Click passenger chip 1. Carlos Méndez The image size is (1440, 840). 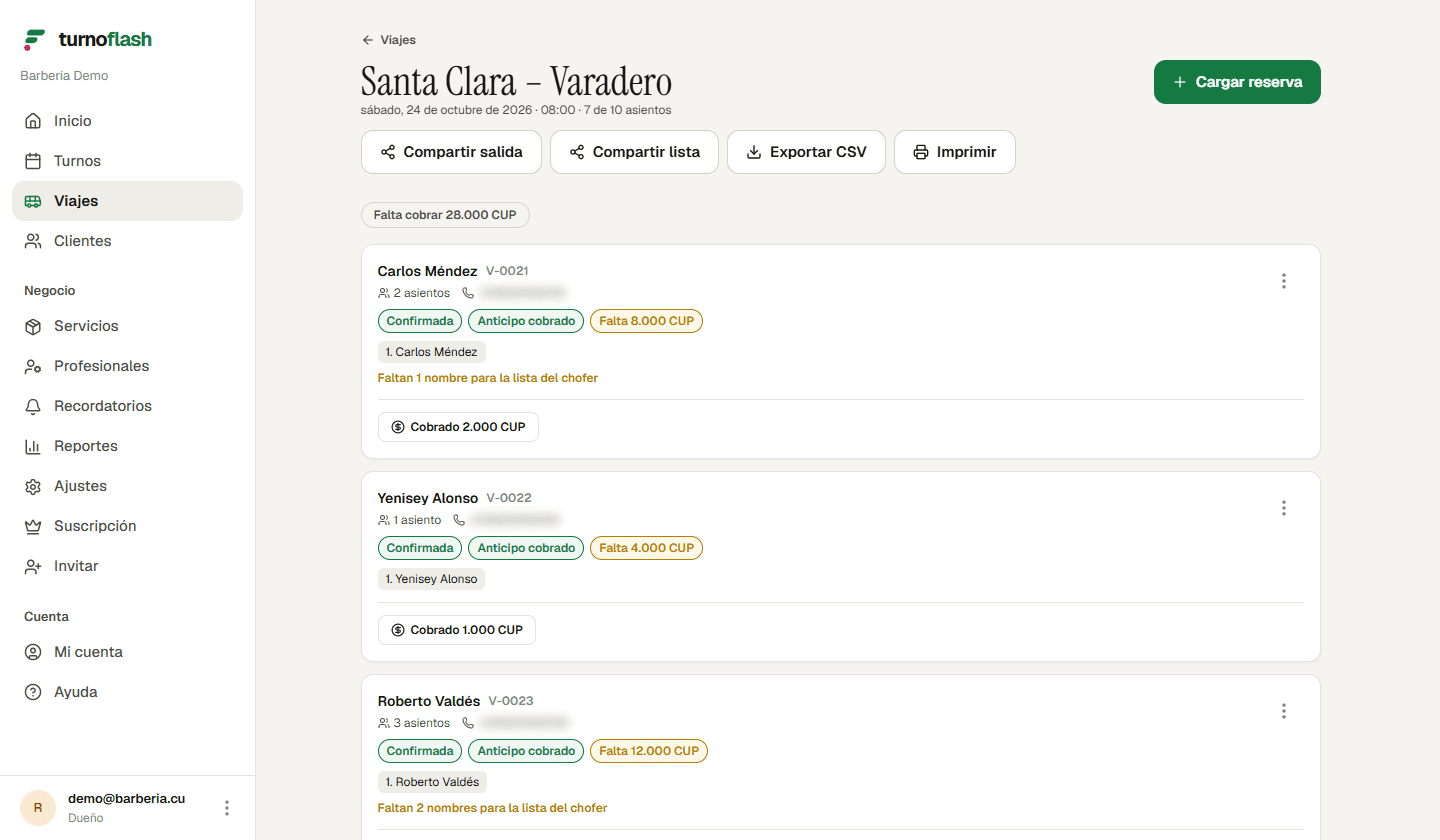(x=432, y=352)
